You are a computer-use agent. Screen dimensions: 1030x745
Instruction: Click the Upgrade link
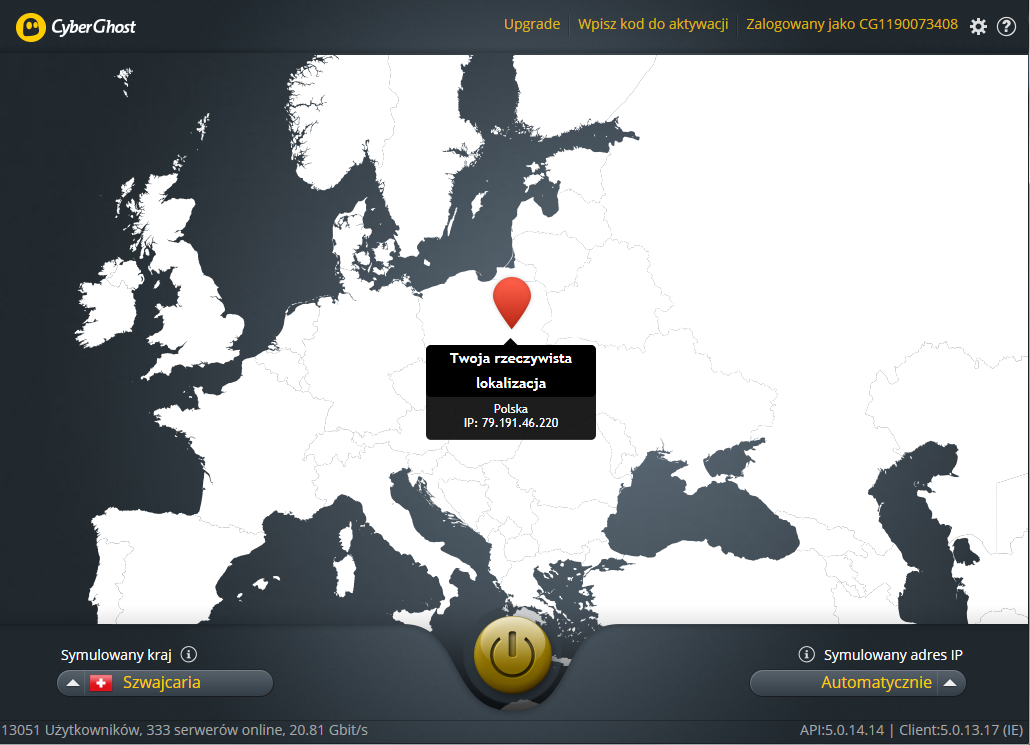coord(531,24)
